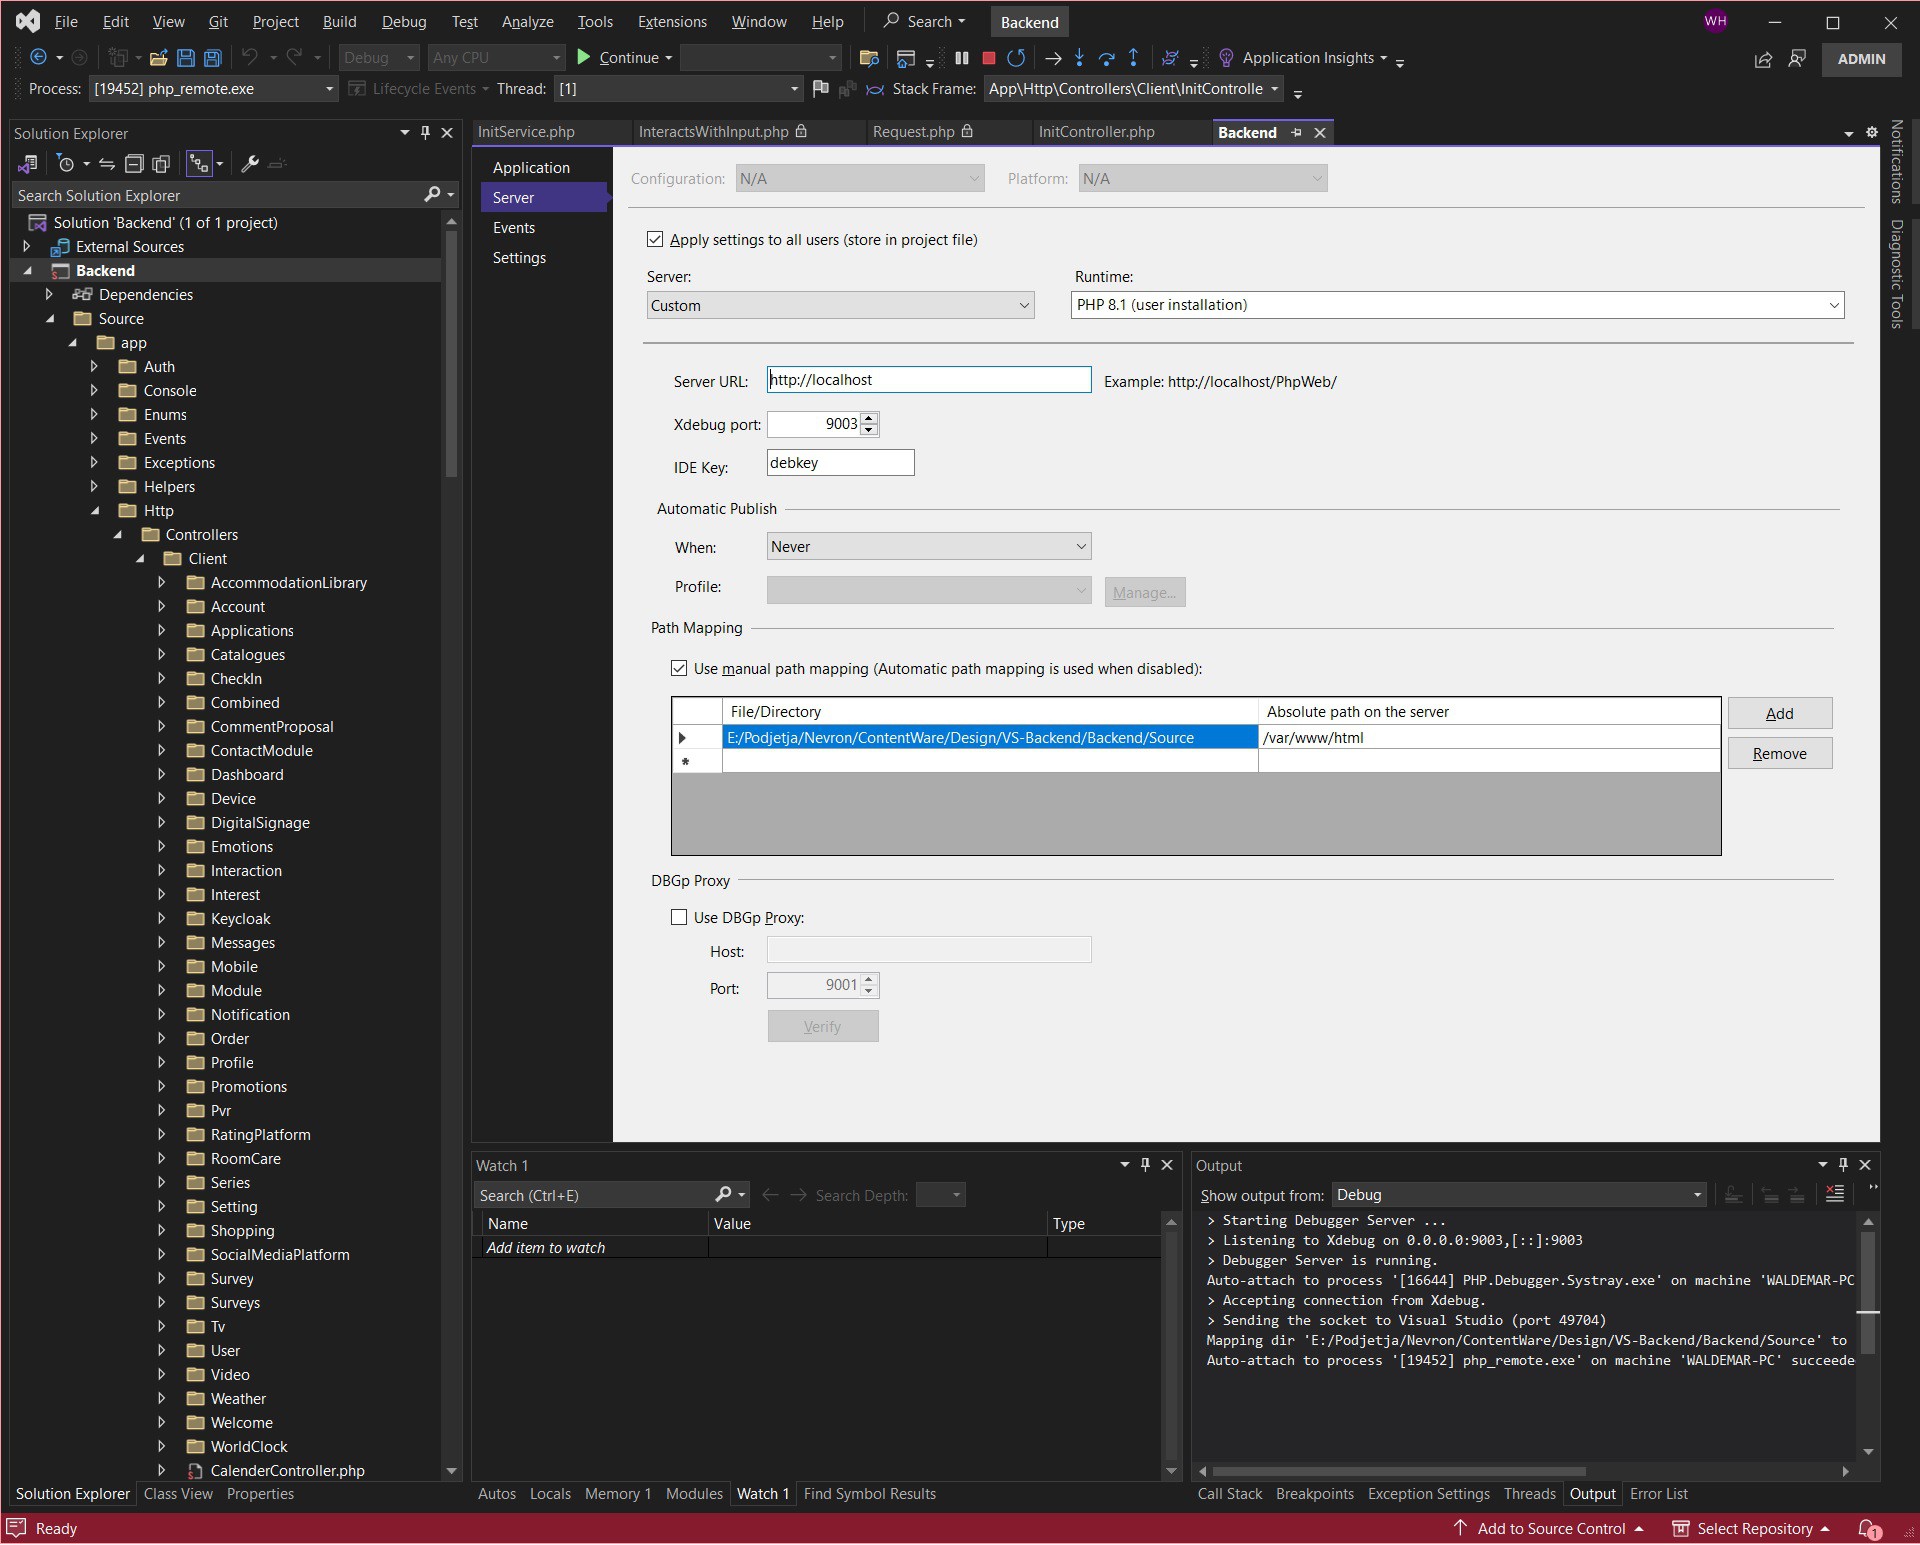Open Automatic Publish When dropdown
This screenshot has height=1545, width=1920.
click(x=928, y=547)
